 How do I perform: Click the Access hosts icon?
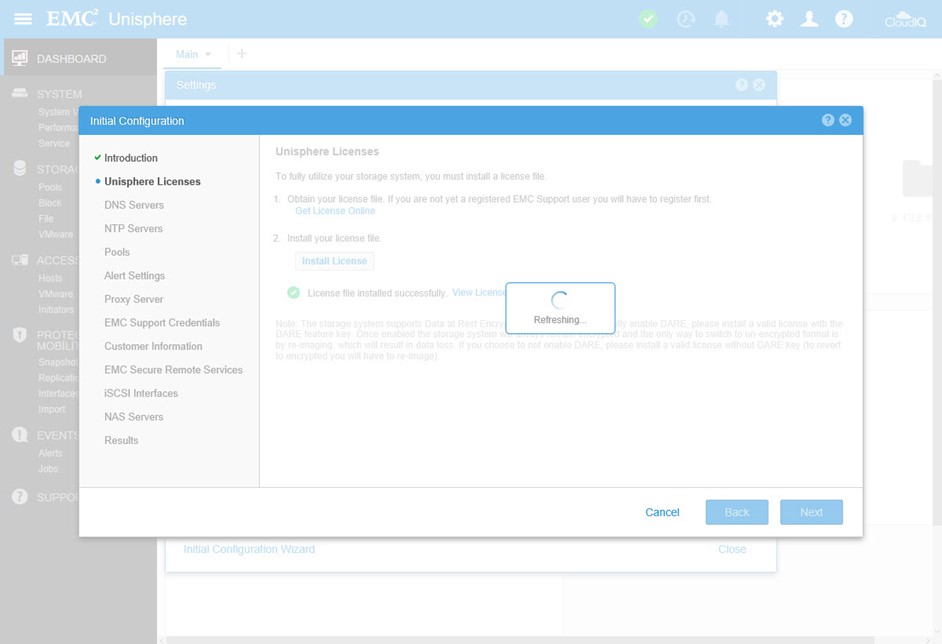point(20,260)
